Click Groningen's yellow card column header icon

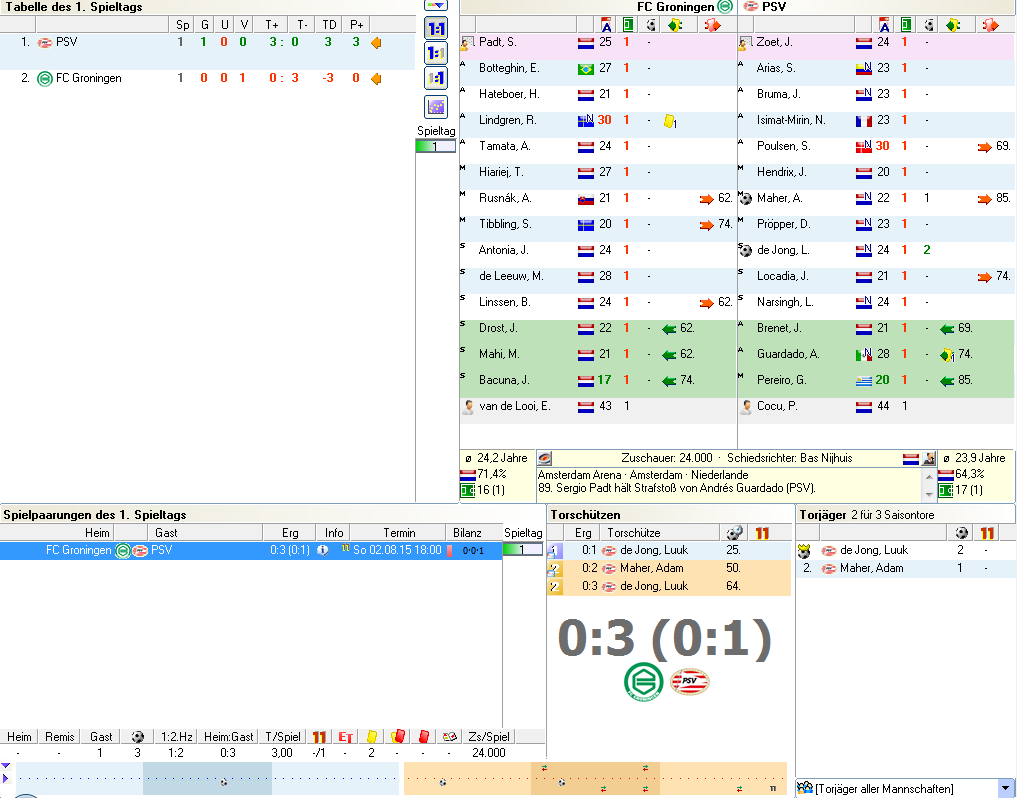tap(678, 25)
